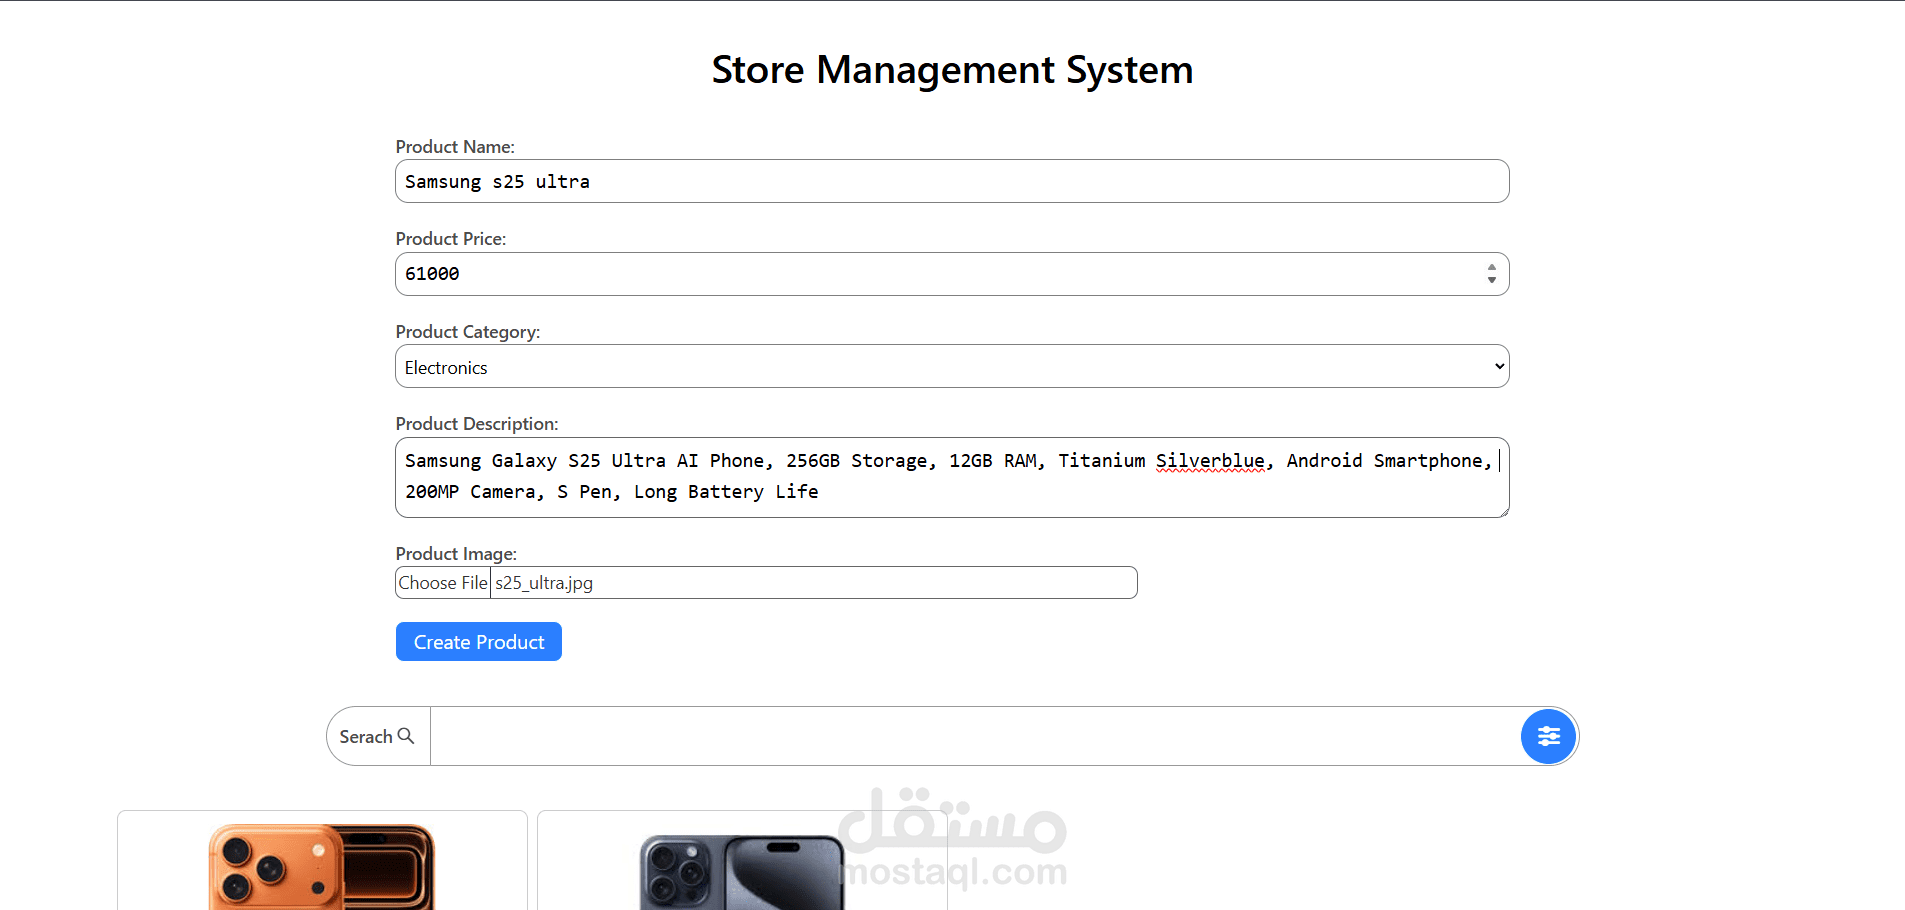Click the blue filter sliders icon button
Screen dimensions: 1905x910
(x=1548, y=737)
